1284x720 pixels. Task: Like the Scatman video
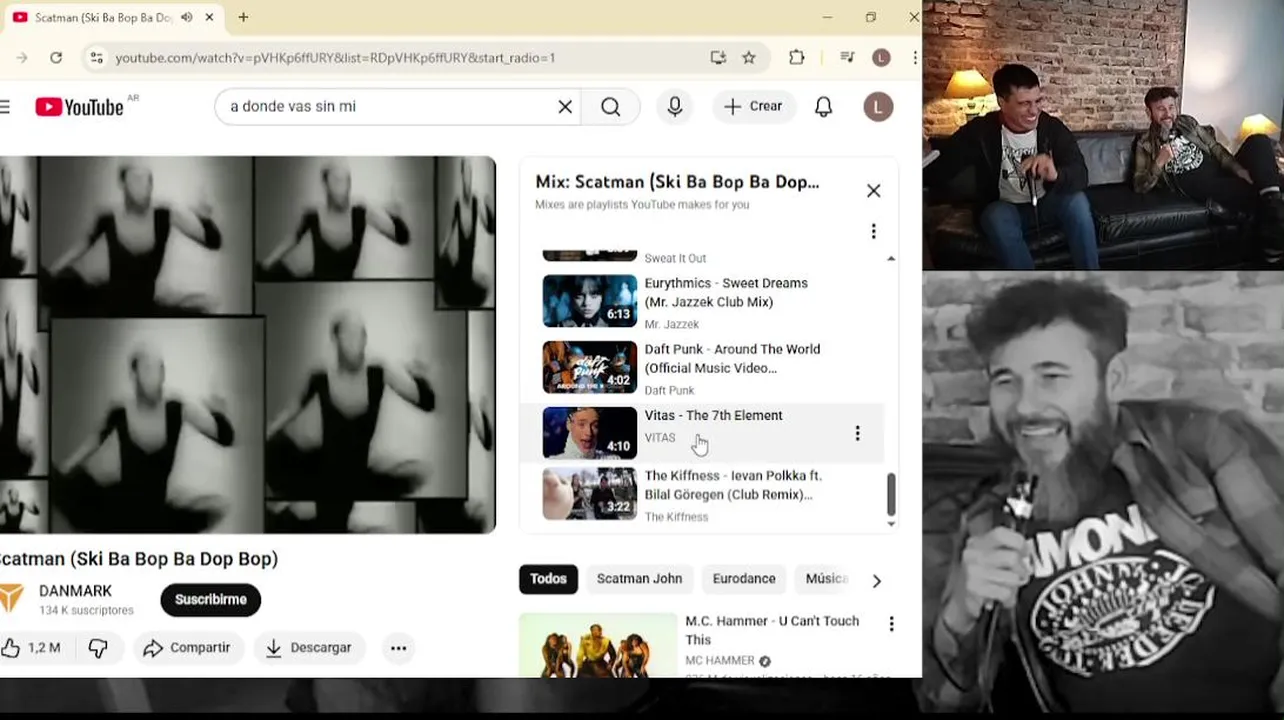click(31, 648)
